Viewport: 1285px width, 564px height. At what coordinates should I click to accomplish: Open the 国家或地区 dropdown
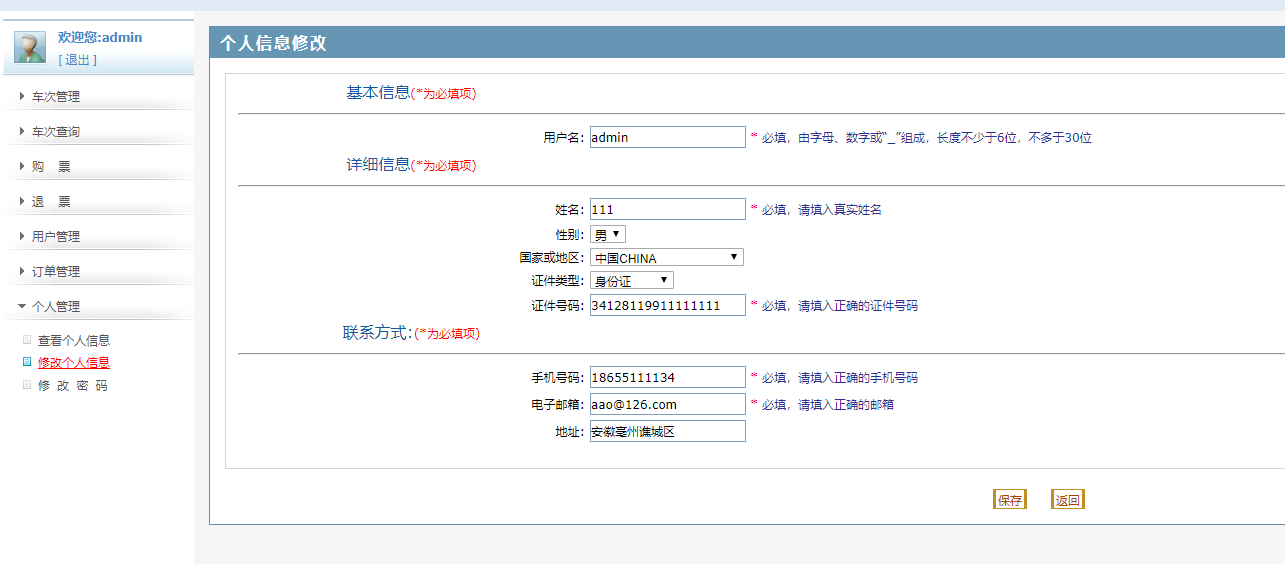tap(667, 257)
